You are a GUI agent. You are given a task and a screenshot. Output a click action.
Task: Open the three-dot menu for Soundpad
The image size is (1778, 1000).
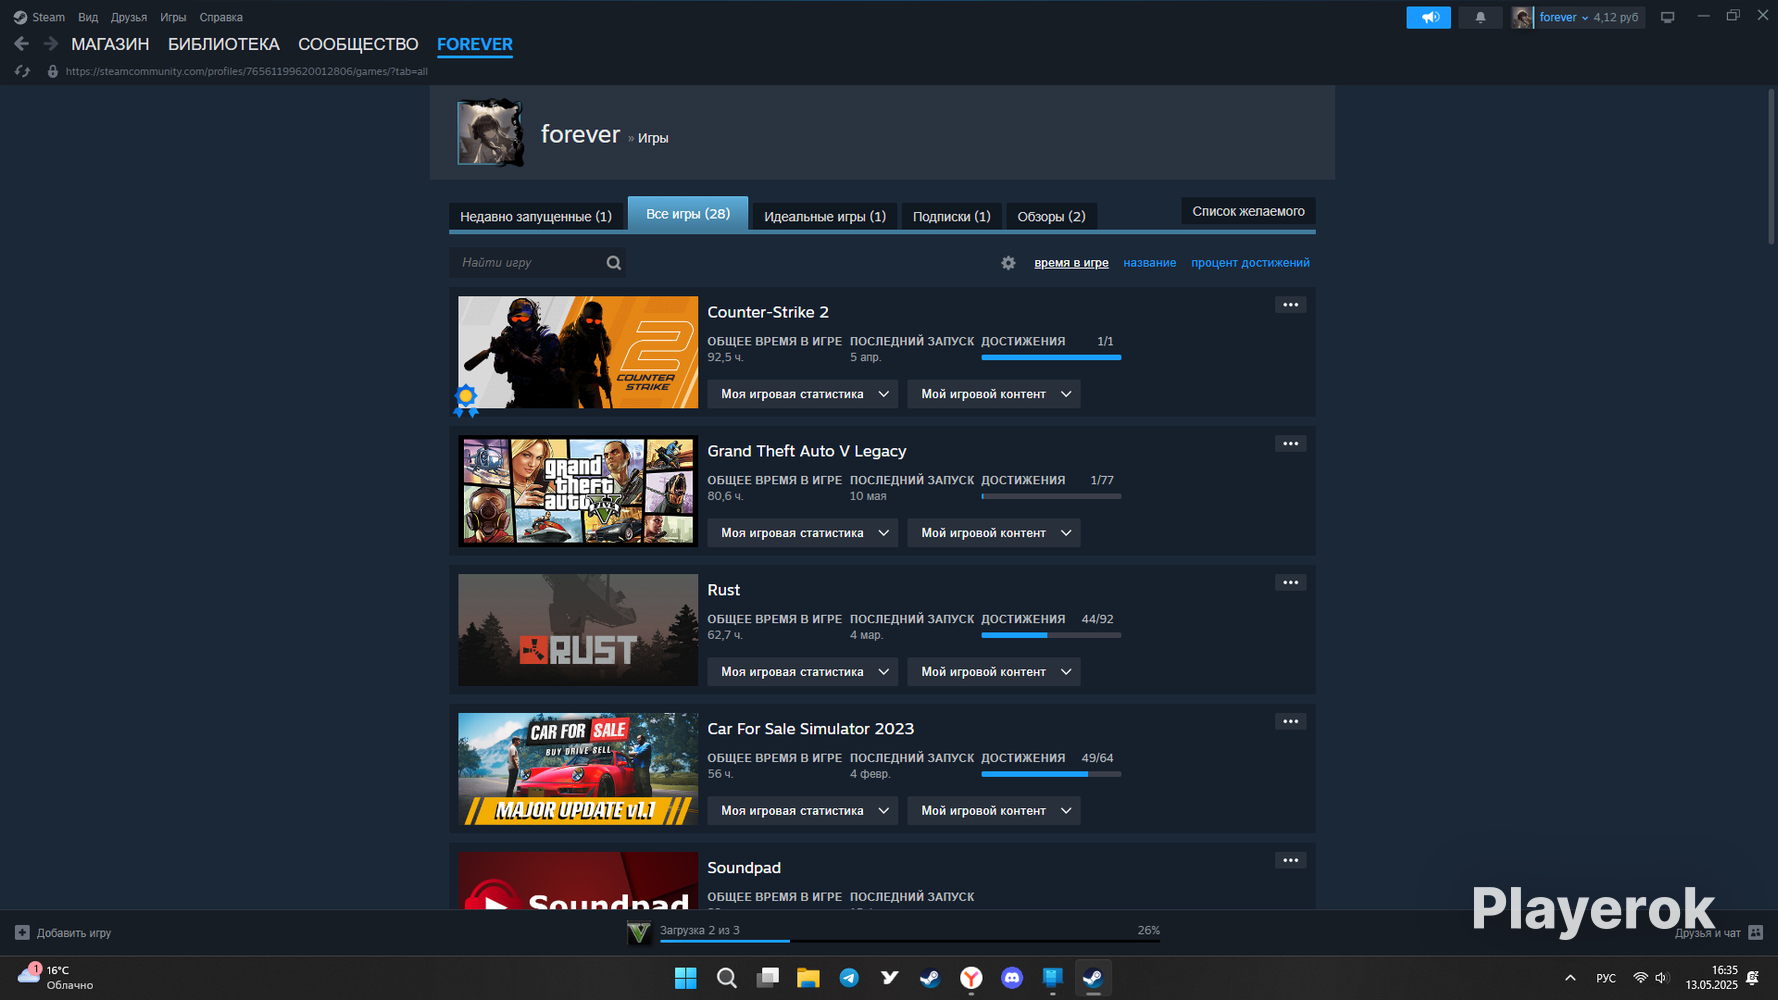1291,861
